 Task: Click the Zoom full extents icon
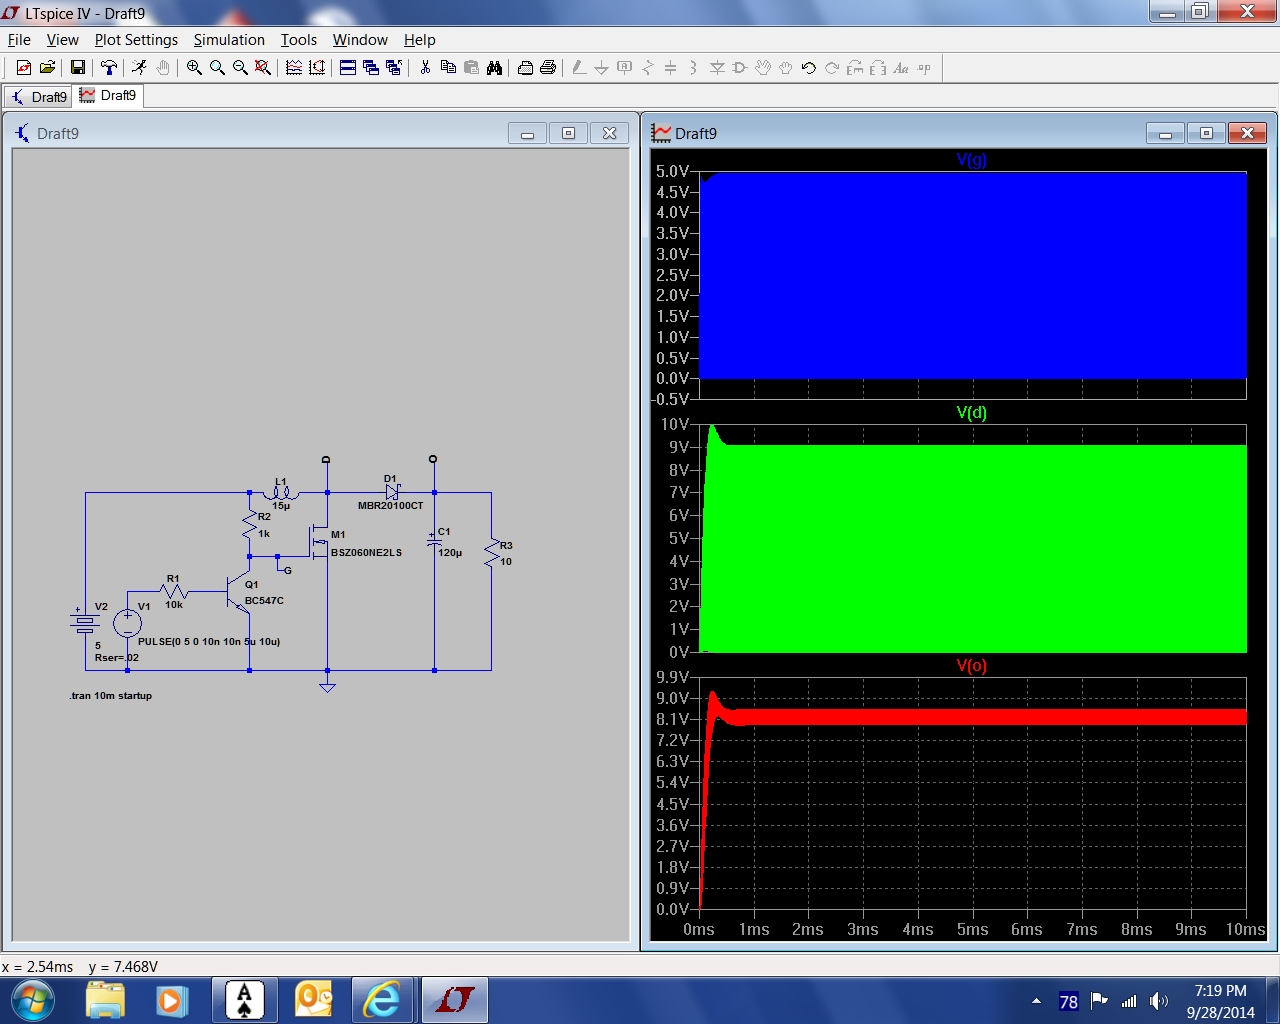(263, 68)
